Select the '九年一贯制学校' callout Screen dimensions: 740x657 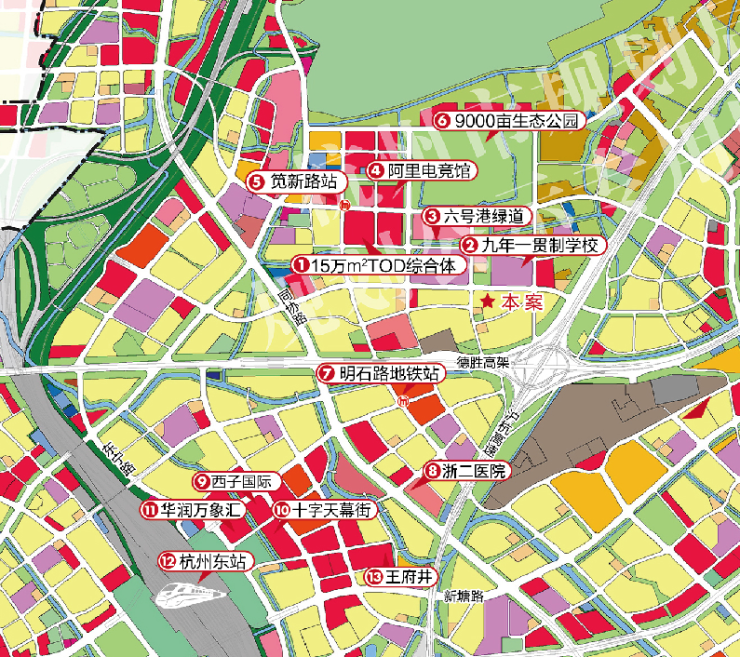533,245
